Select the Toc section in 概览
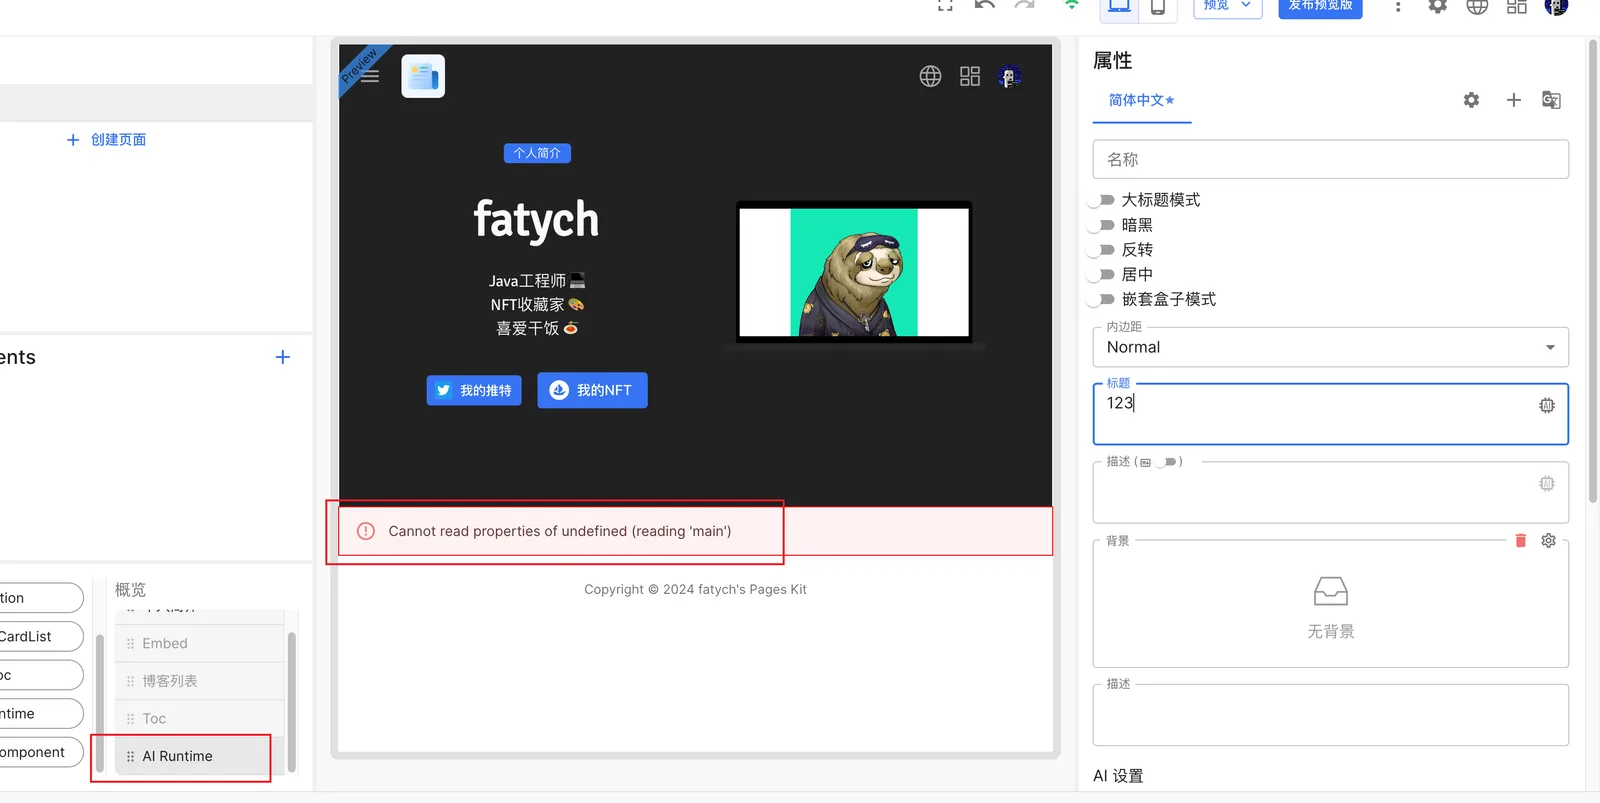 [x=200, y=719]
